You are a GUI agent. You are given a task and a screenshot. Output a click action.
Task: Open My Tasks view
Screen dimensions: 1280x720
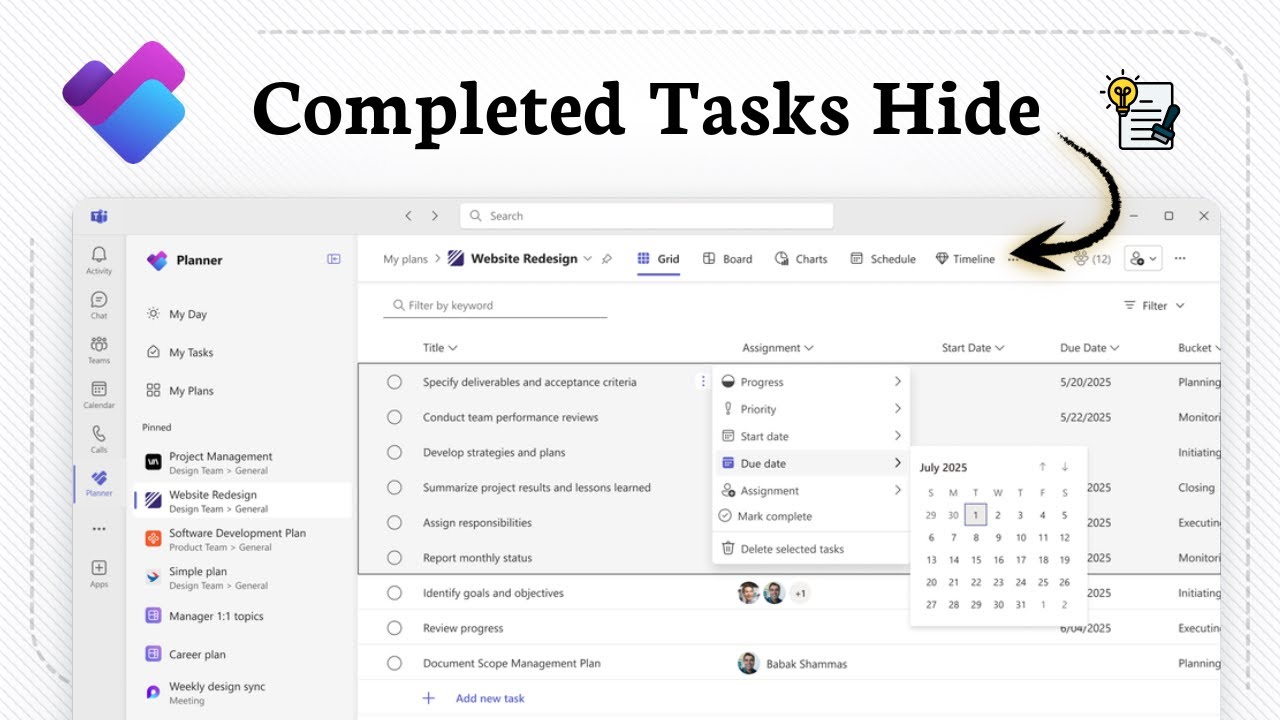(x=179, y=352)
